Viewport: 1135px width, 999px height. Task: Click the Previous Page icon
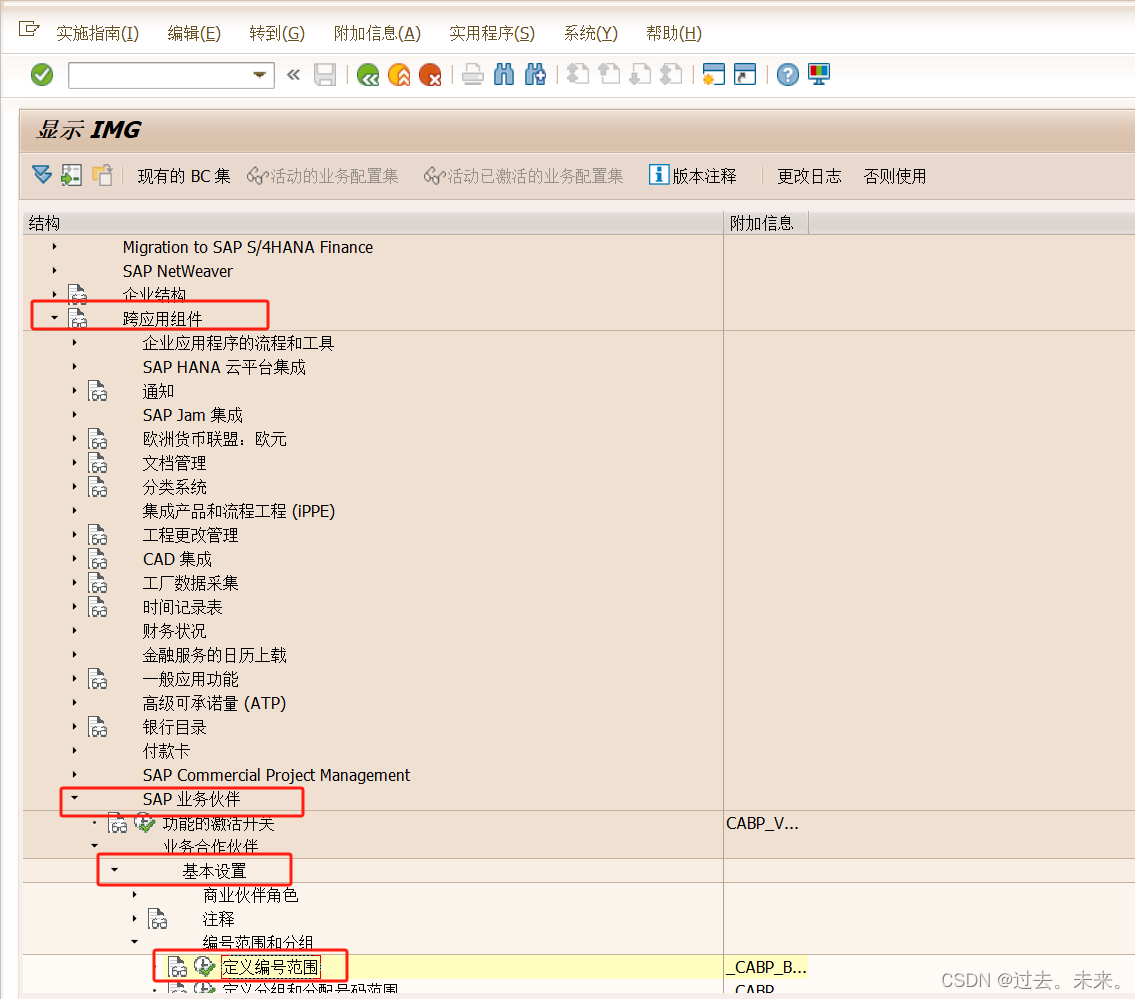(x=609, y=74)
